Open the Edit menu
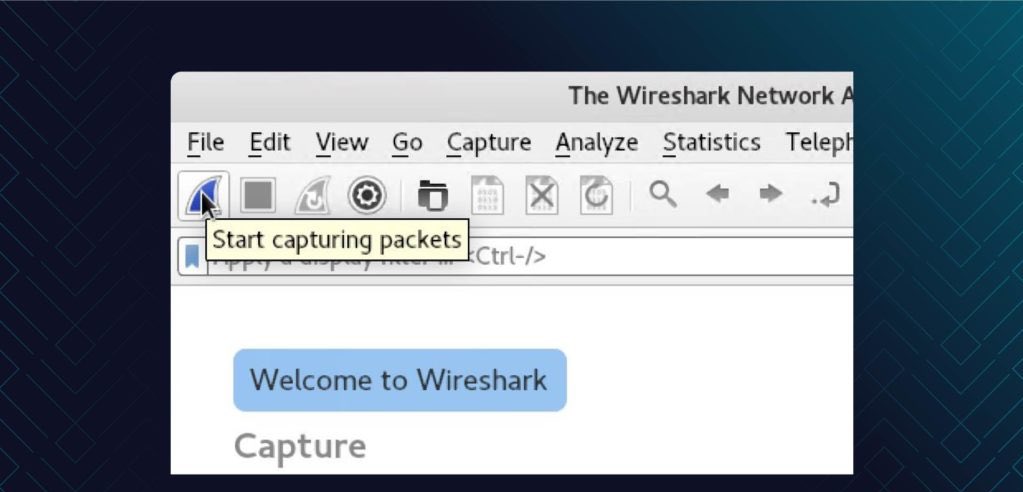The width and height of the screenshot is (1023, 492). 270,142
